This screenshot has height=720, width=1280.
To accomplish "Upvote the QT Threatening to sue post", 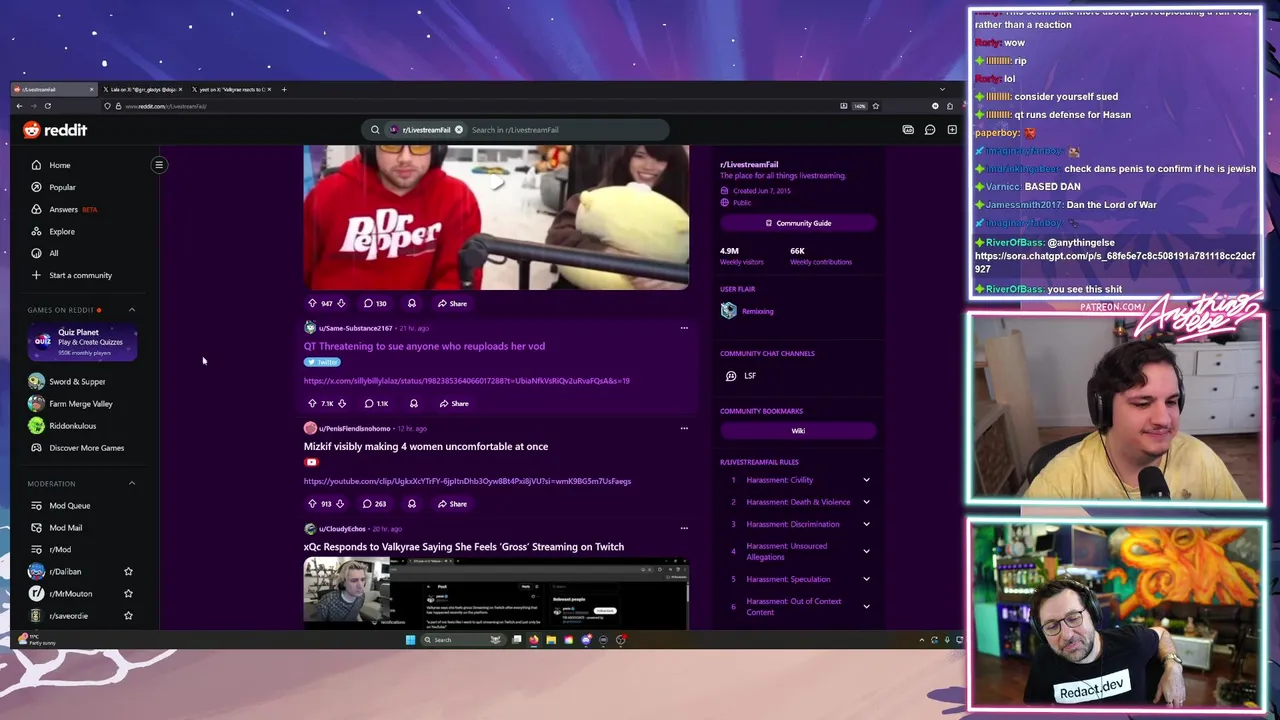I will (312, 403).
